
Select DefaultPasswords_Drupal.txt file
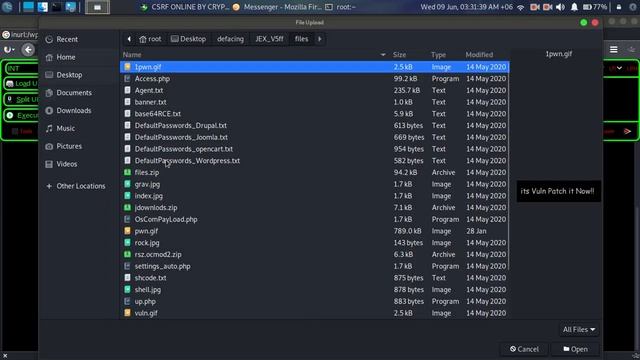[x=314, y=126]
